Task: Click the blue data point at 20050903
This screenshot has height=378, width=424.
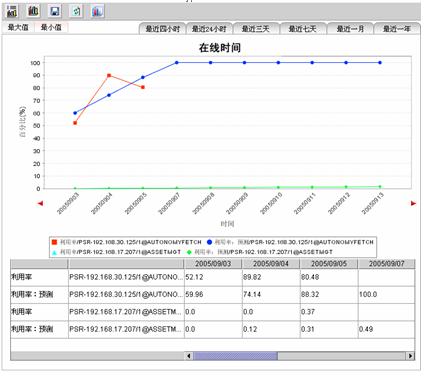Action: [x=75, y=113]
